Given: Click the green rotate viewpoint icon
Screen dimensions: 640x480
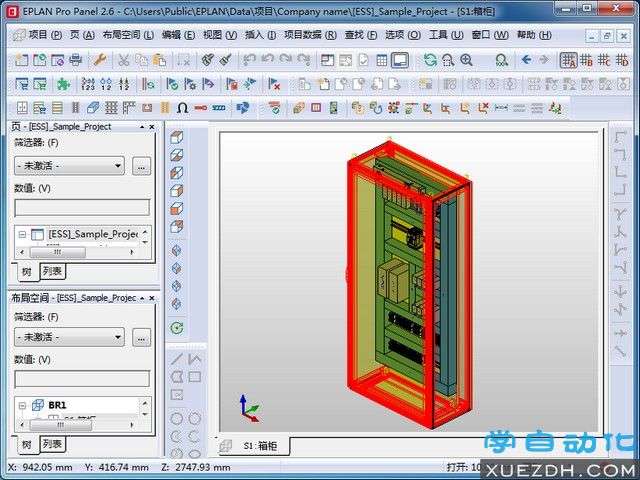Looking at the screenshot, I should [x=177, y=328].
